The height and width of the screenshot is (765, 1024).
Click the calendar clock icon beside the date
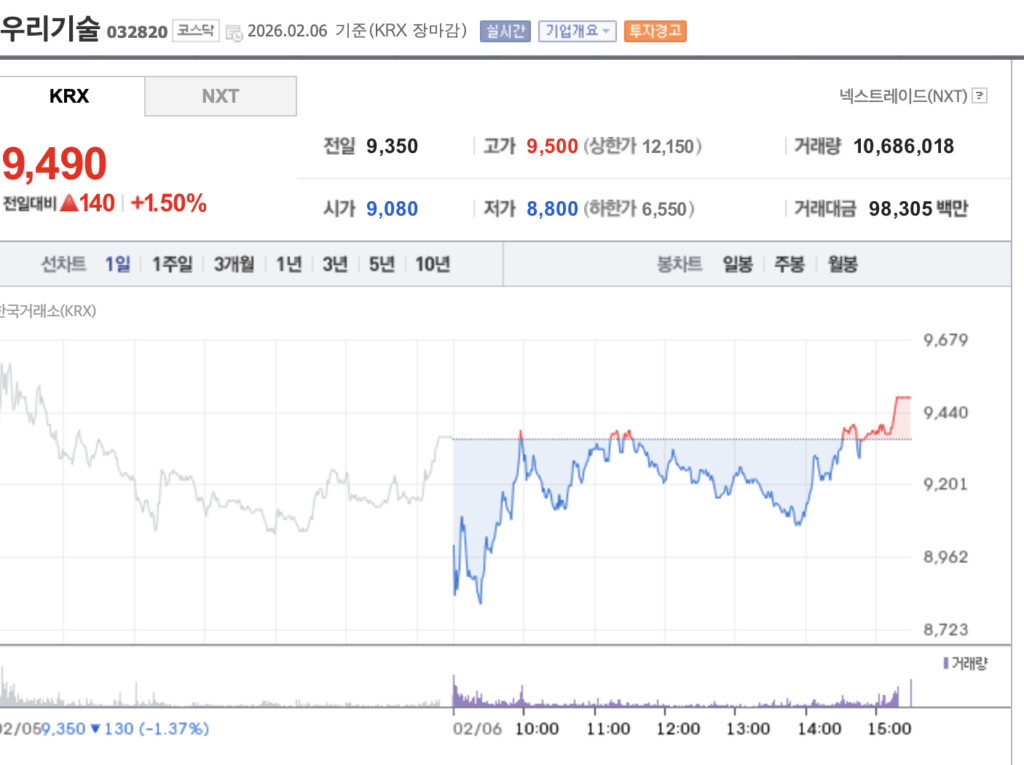coord(234,33)
